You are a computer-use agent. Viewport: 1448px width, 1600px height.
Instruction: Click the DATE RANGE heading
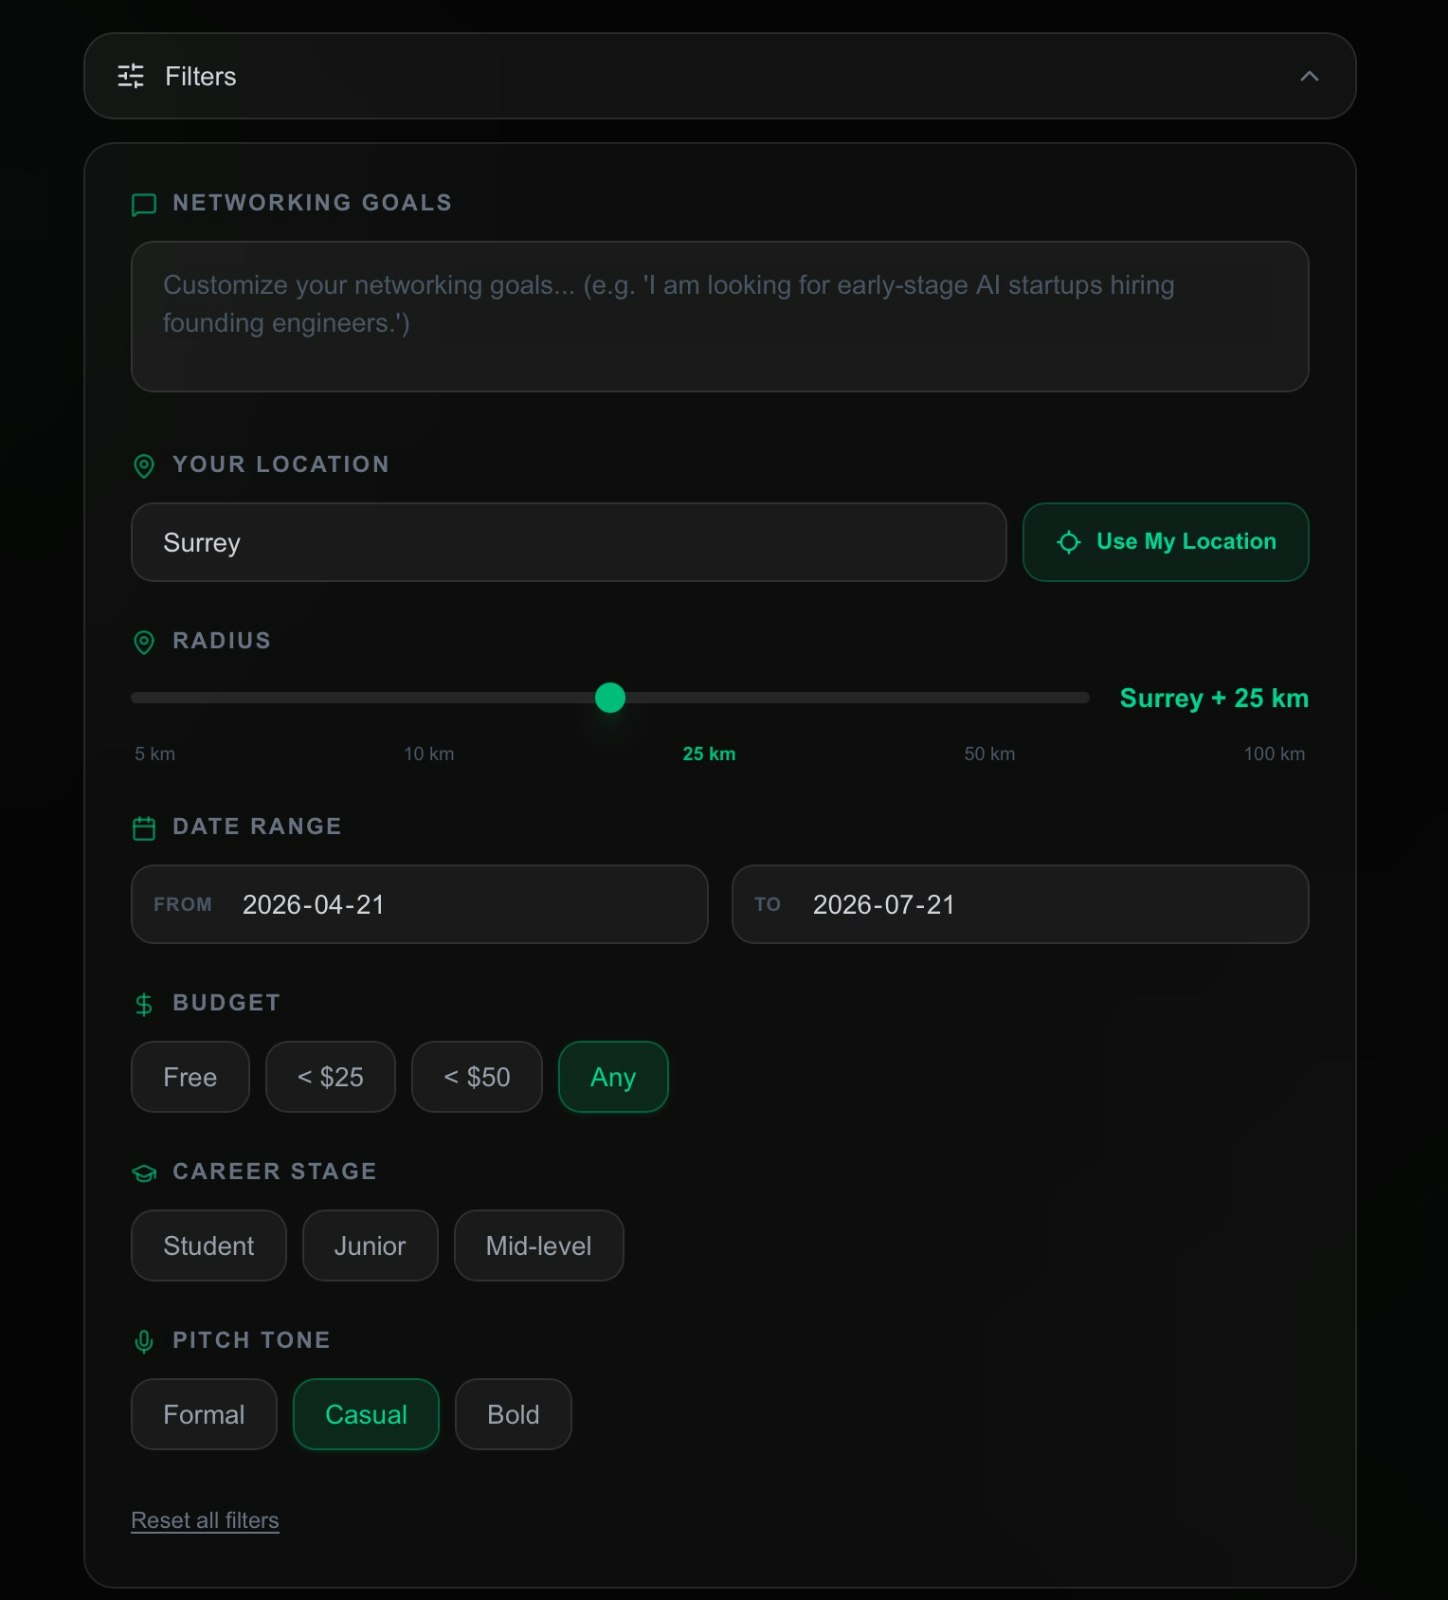pyautogui.click(x=257, y=827)
